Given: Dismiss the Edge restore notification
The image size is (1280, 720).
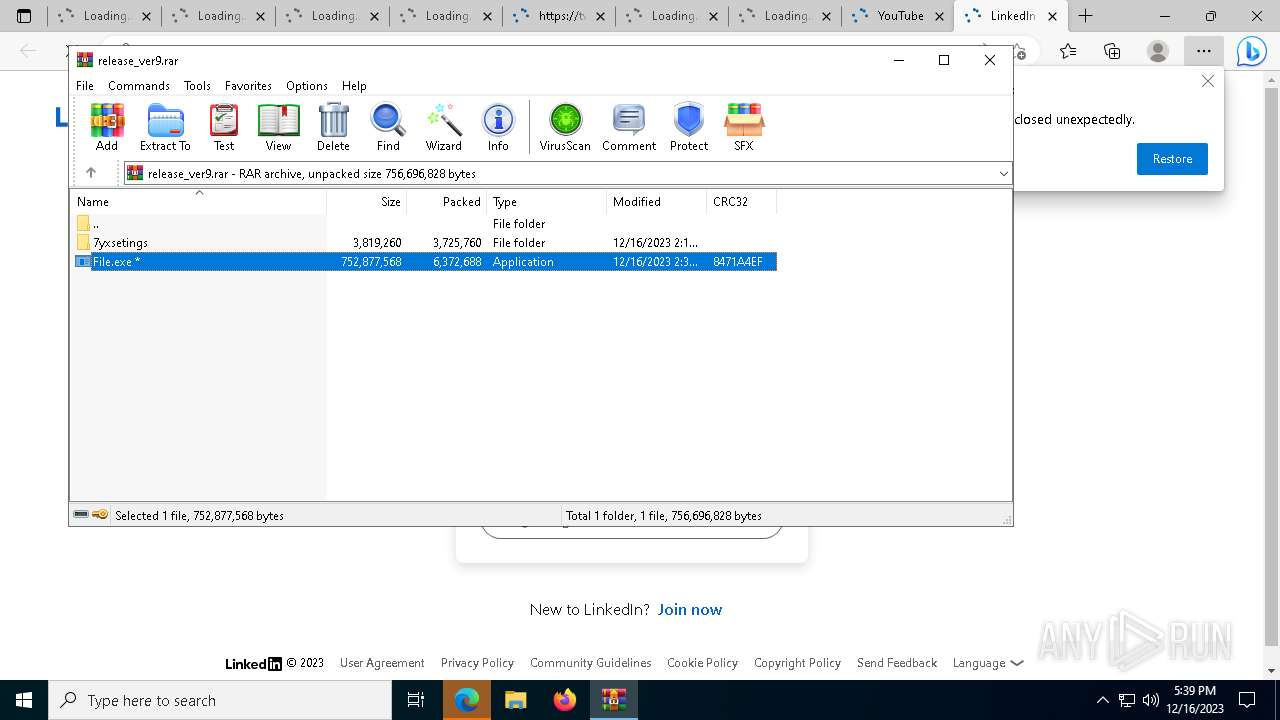Looking at the screenshot, I should [x=1208, y=81].
